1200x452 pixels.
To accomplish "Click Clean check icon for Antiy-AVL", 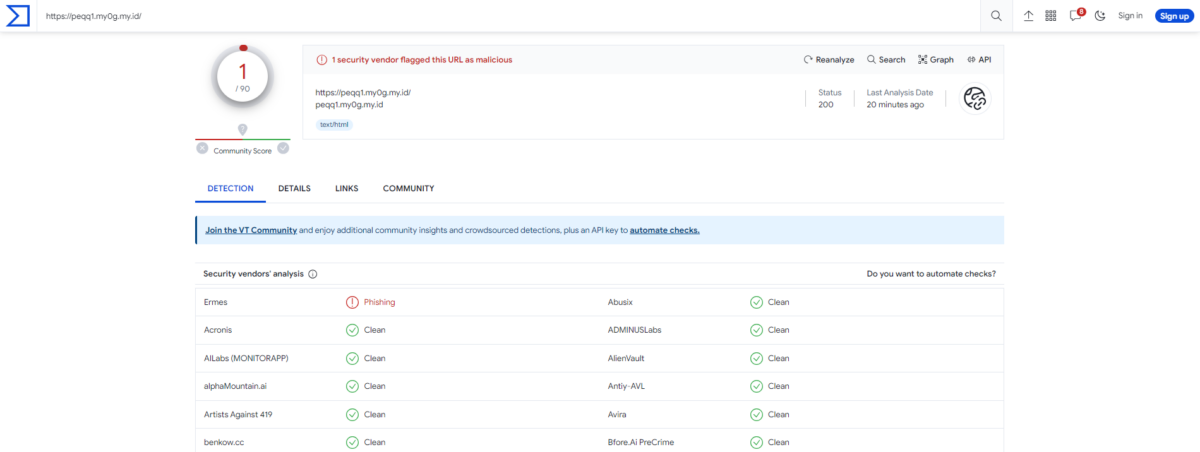I will point(756,386).
